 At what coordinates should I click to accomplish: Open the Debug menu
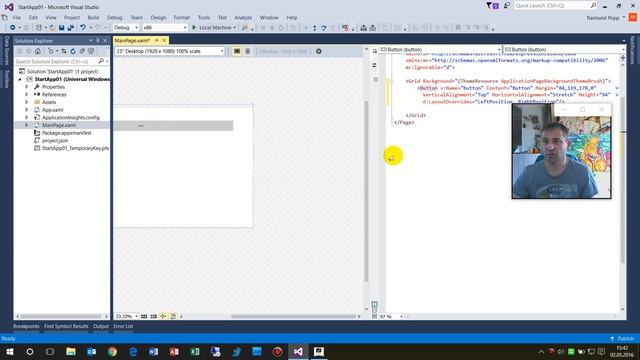point(115,18)
